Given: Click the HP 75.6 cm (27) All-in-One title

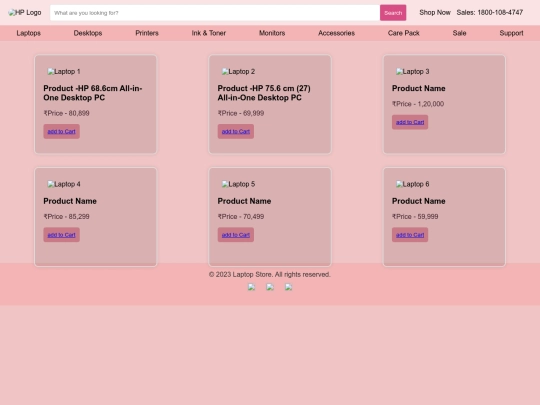Looking at the screenshot, I should pyautogui.click(x=264, y=93).
